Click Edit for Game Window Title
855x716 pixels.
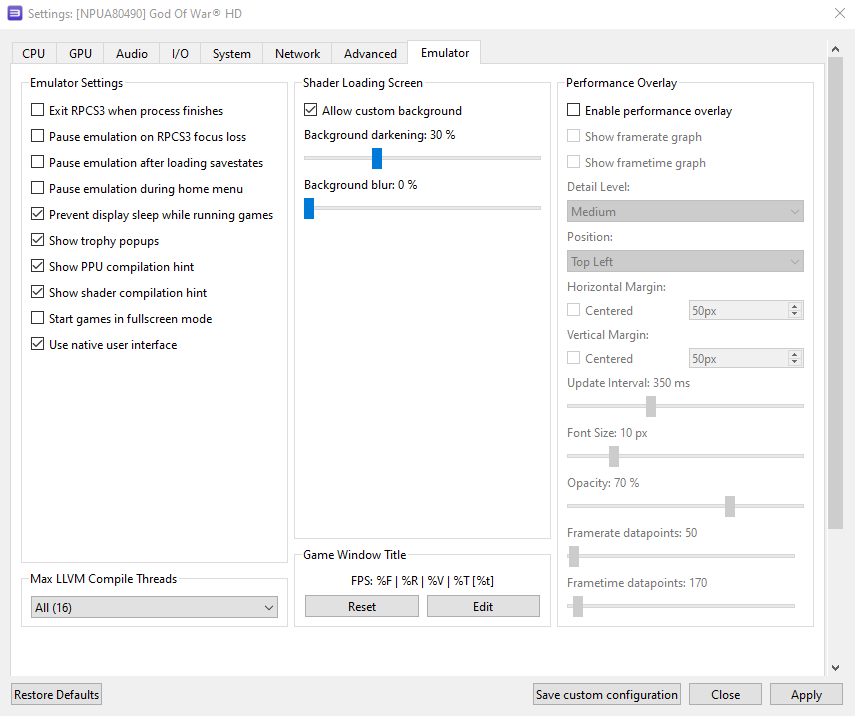(483, 607)
